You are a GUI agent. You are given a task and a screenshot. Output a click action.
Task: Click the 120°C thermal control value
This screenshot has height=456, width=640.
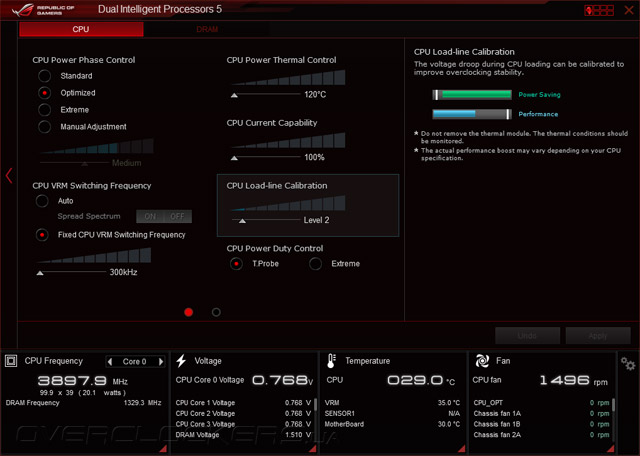coord(315,94)
